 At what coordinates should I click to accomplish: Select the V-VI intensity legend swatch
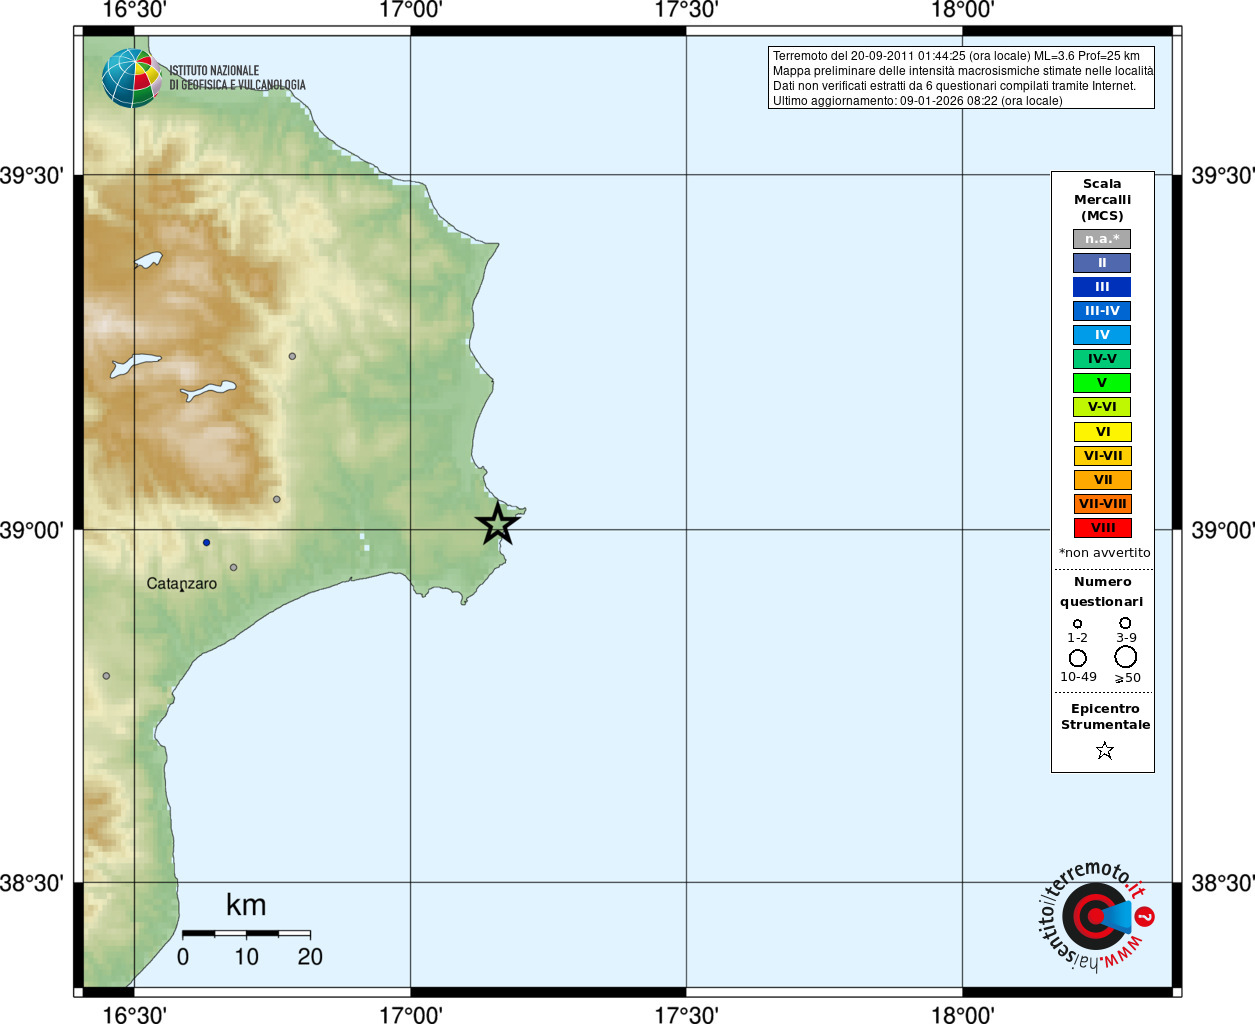pos(1102,407)
